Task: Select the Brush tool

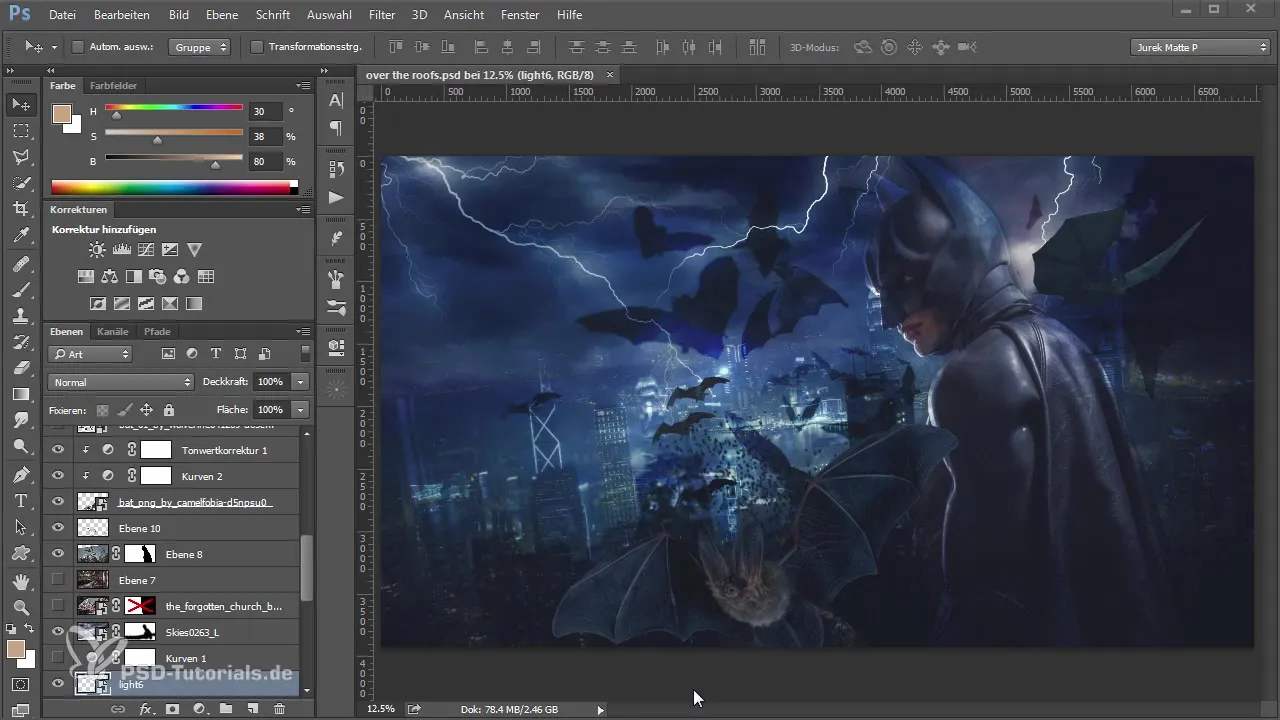Action: click(x=21, y=289)
